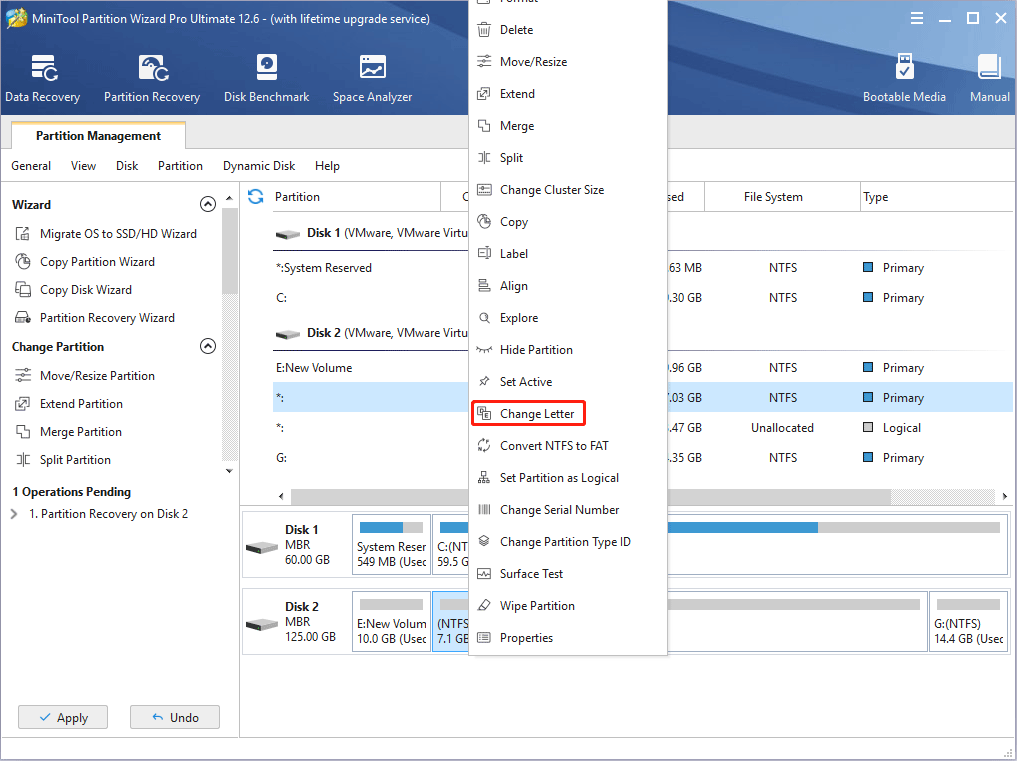Image resolution: width=1017 pixels, height=761 pixels.
Task: Open the Partition menu
Action: point(180,166)
